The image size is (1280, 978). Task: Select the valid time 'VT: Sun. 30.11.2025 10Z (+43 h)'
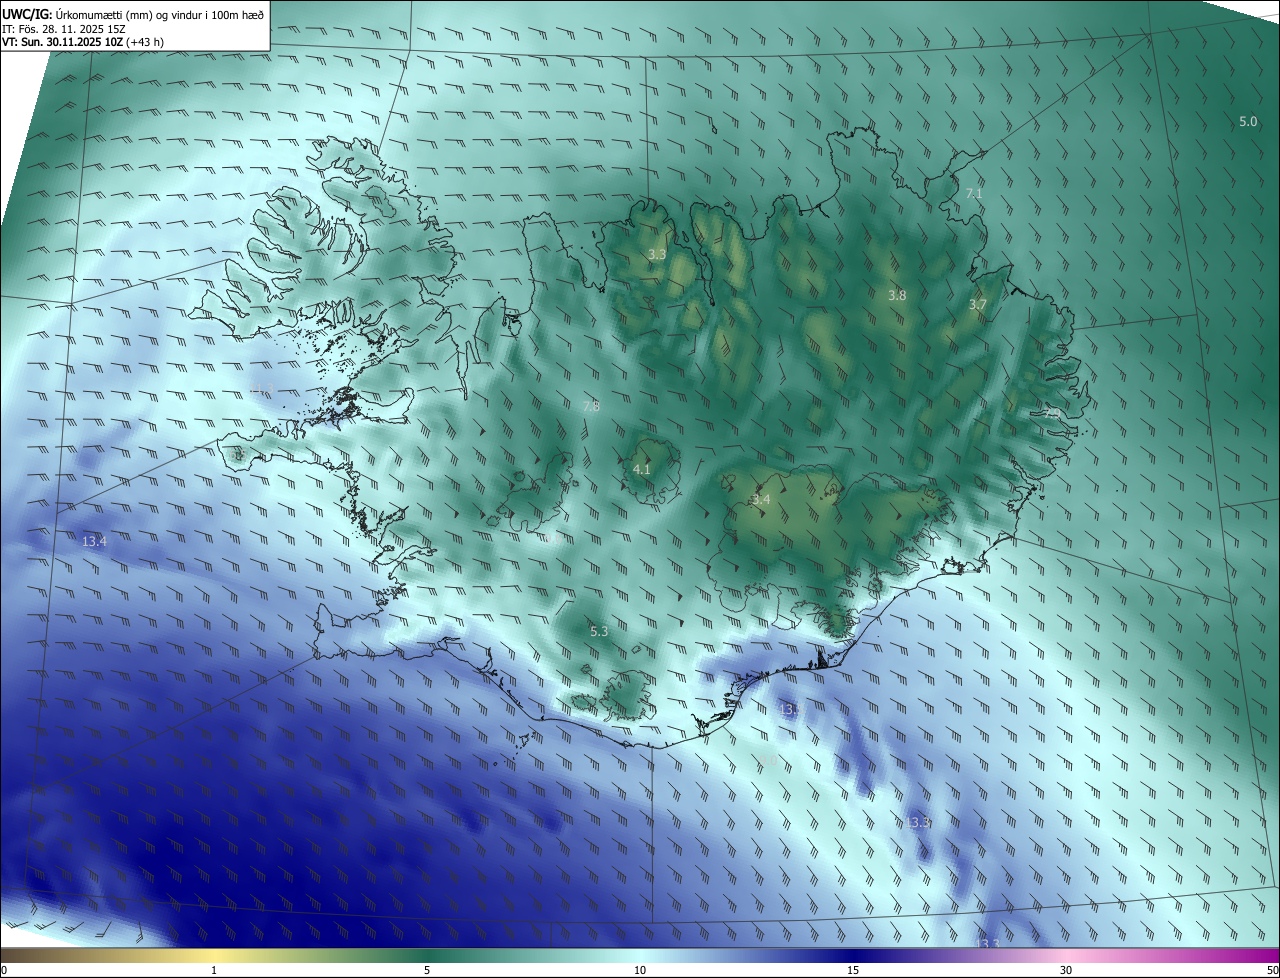tap(83, 42)
